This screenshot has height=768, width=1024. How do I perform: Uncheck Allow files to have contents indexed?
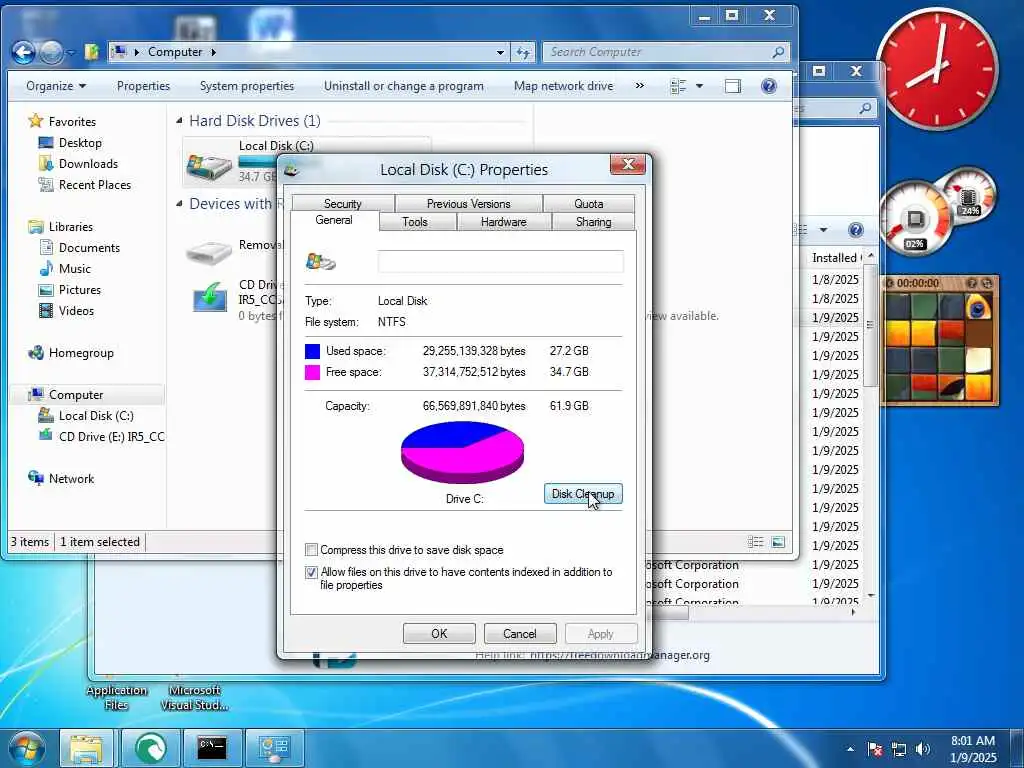click(x=312, y=572)
